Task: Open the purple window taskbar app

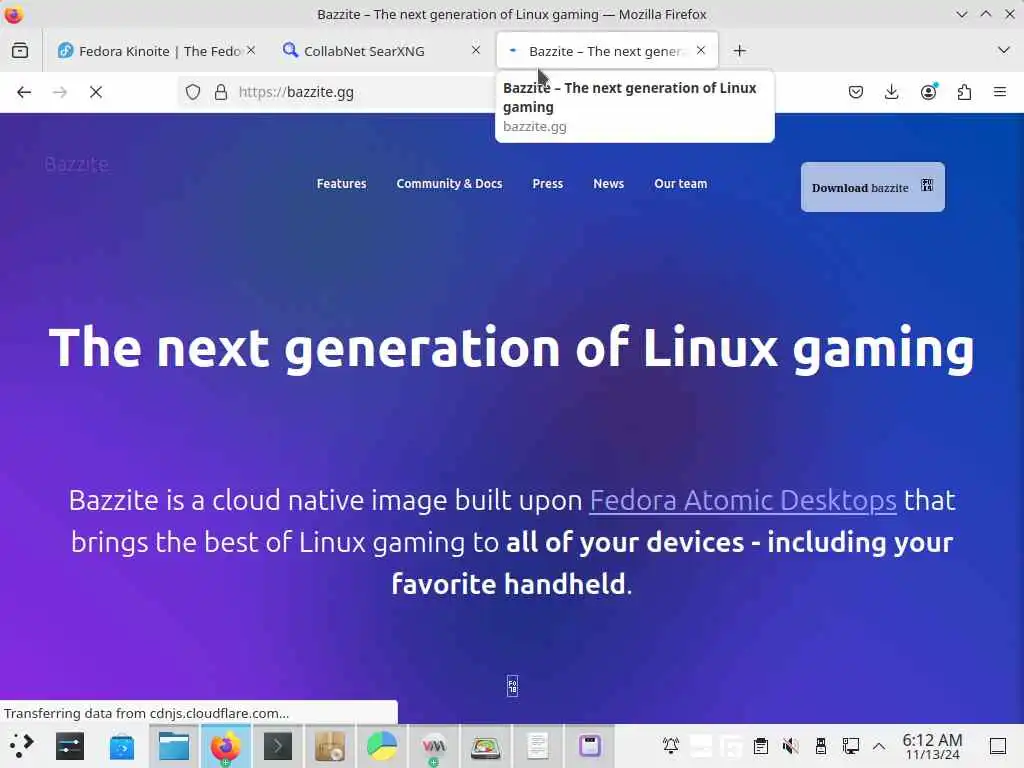Action: tap(590, 746)
